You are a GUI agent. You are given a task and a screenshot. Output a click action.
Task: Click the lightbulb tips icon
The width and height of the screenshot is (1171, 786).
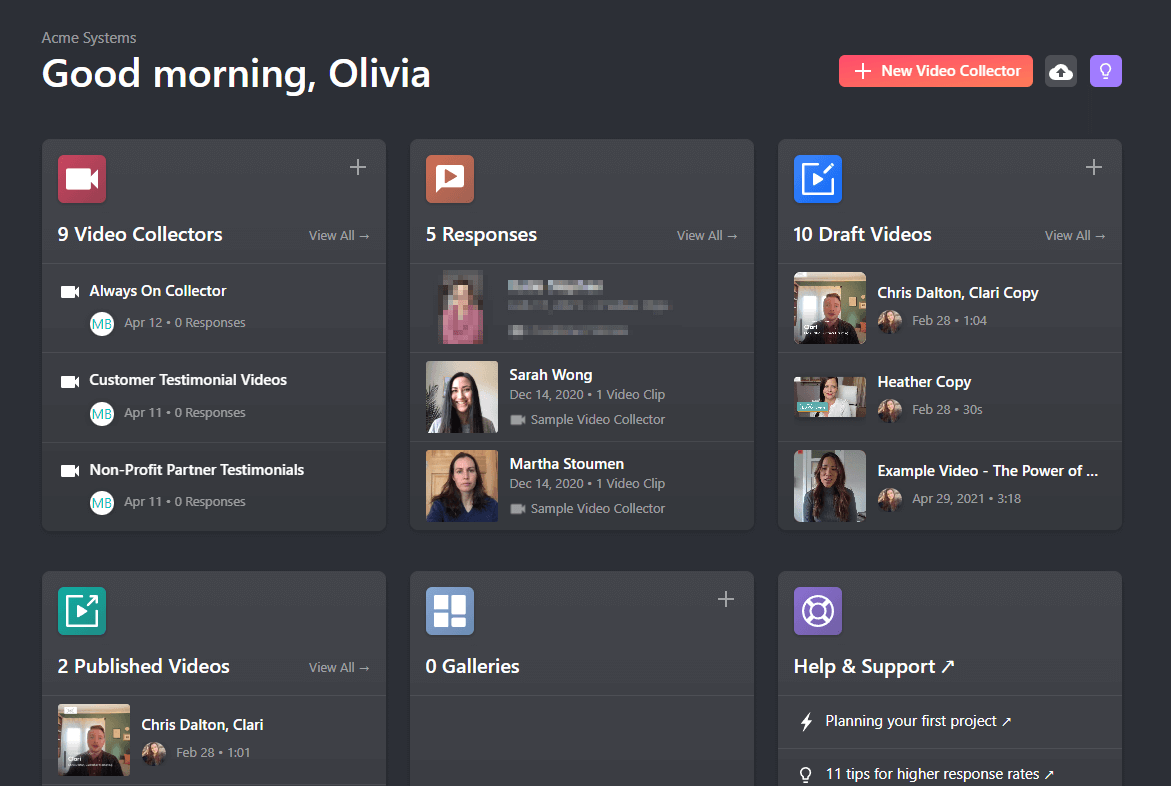pyautogui.click(x=1105, y=71)
